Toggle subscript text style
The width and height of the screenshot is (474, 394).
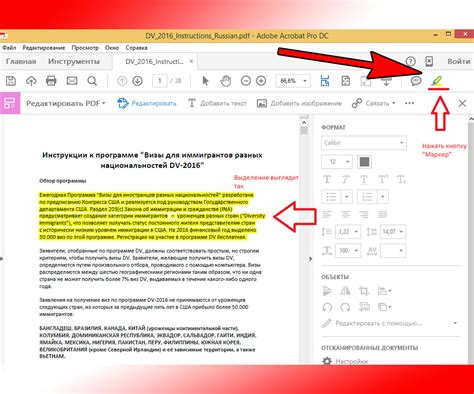401,180
